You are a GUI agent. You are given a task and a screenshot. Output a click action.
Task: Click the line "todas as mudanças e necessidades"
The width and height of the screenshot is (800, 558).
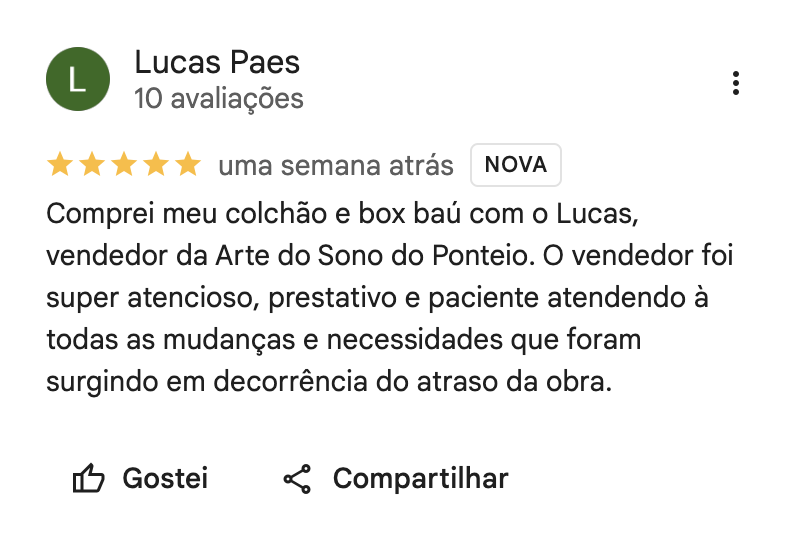click(343, 341)
